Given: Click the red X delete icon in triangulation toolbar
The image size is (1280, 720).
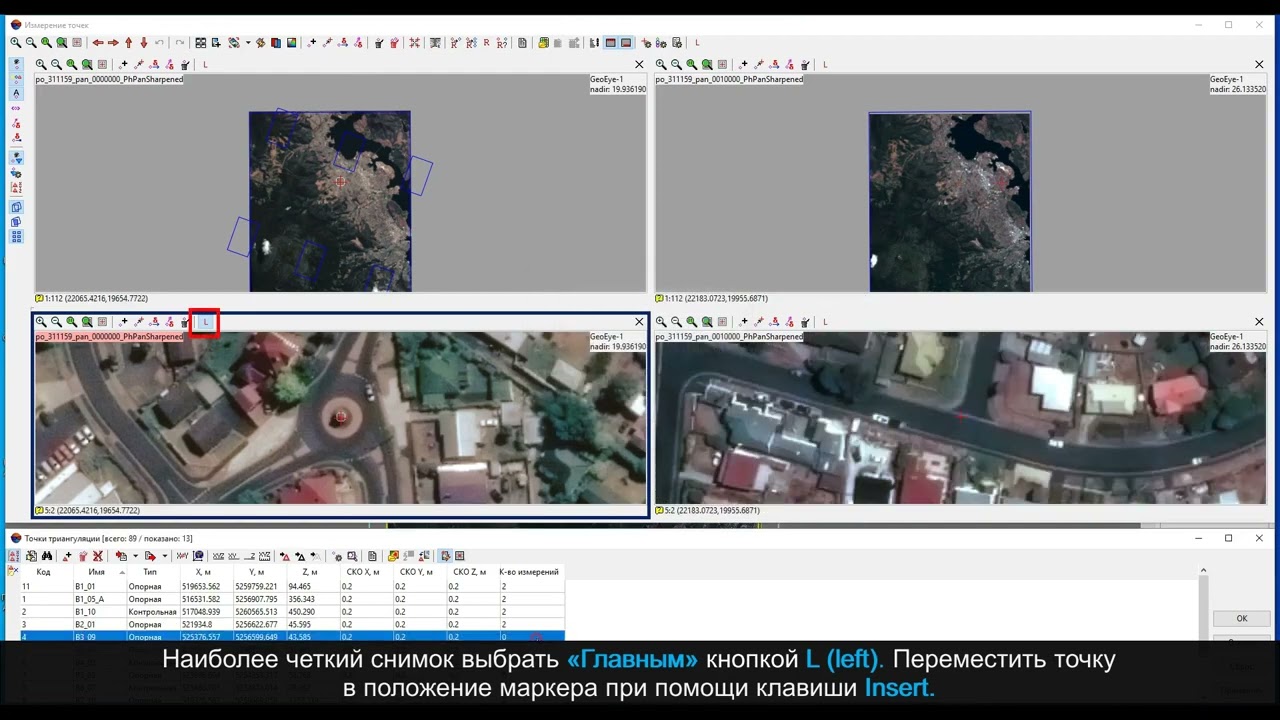Looking at the screenshot, I should coord(98,556).
